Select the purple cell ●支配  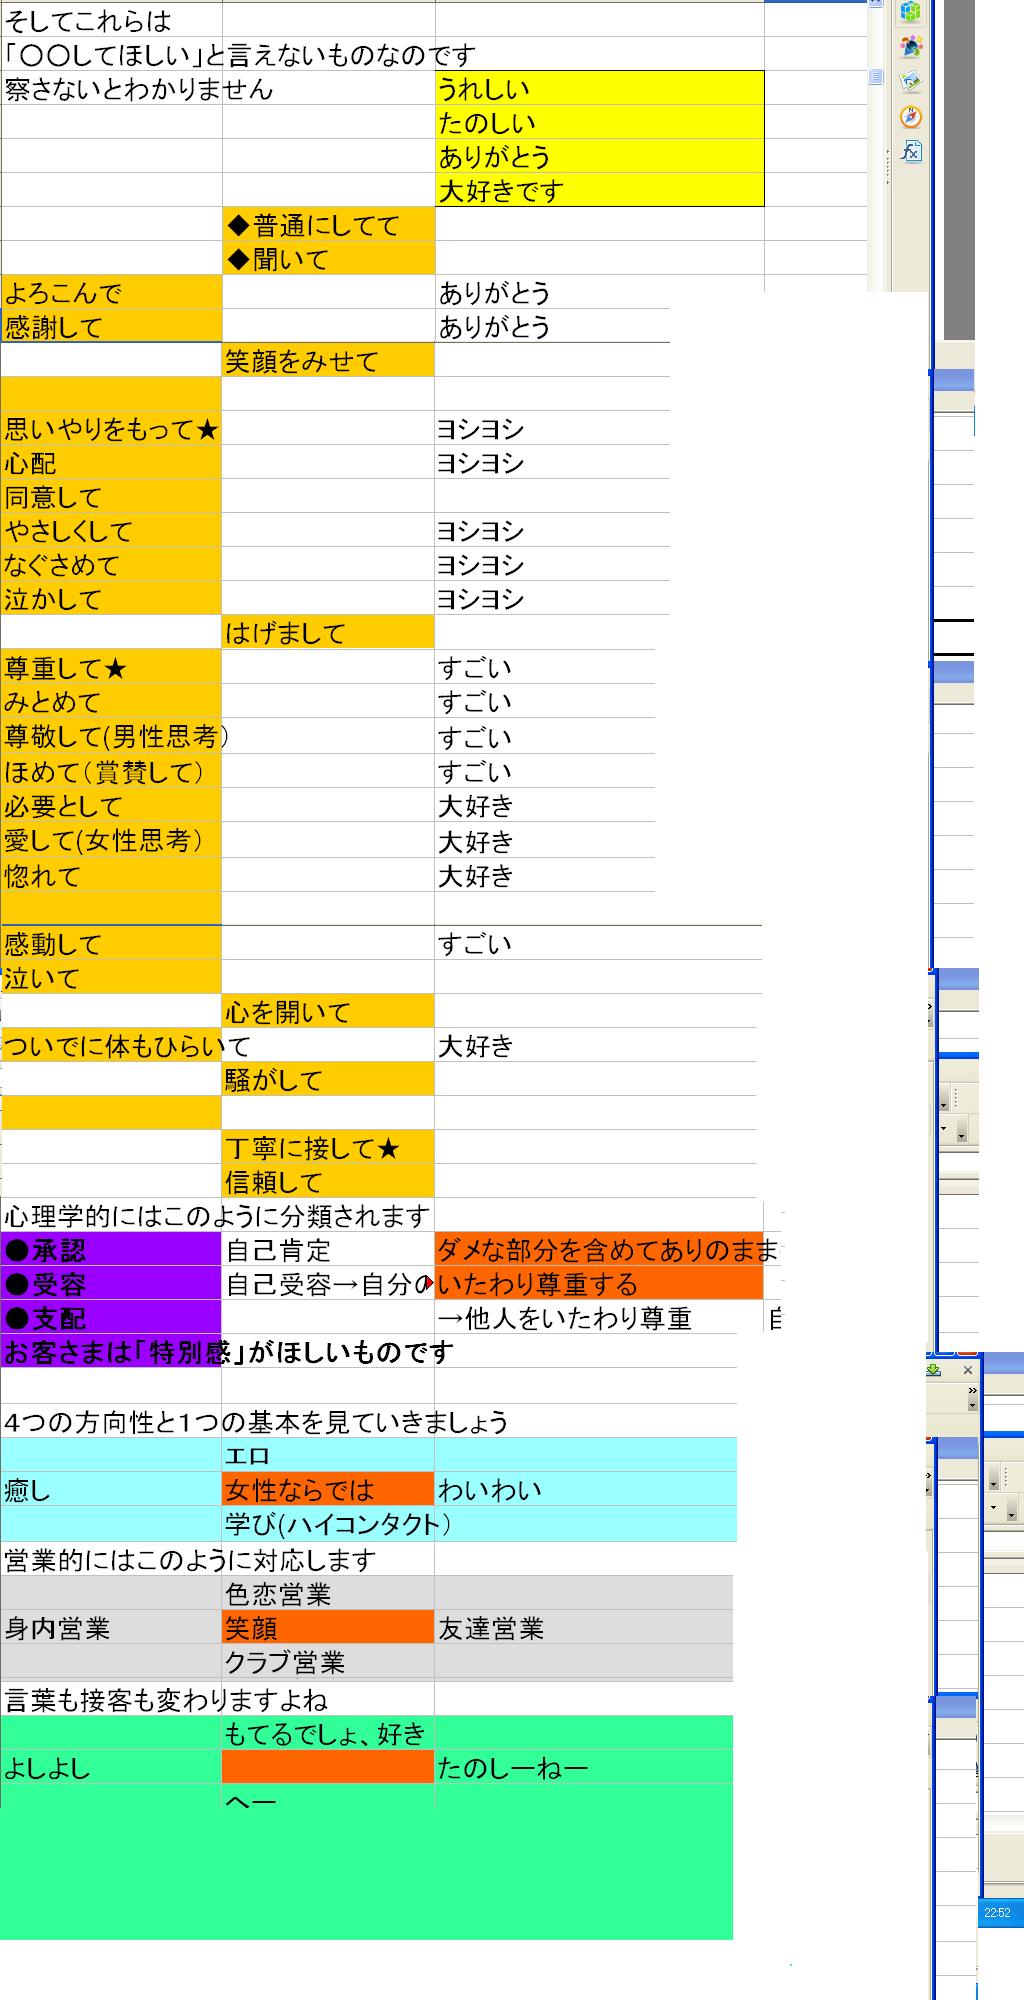click(111, 1317)
